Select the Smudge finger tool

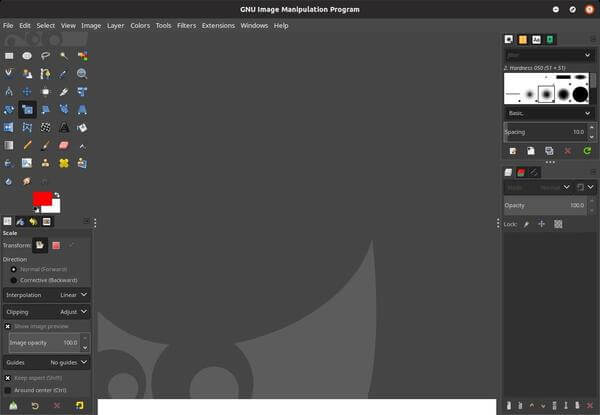click(27, 181)
